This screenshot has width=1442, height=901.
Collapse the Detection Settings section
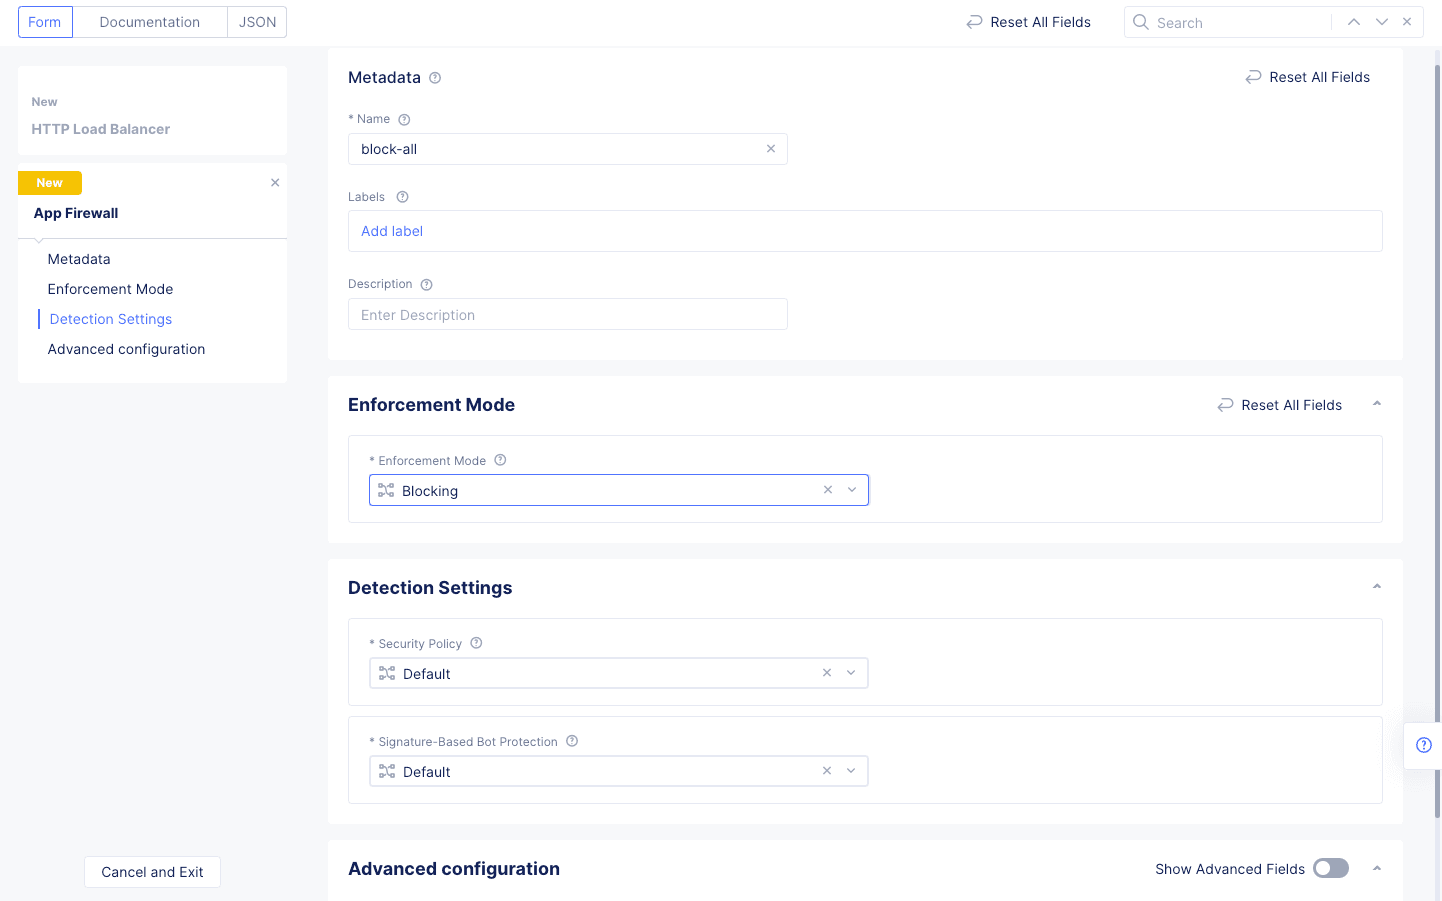1377,587
